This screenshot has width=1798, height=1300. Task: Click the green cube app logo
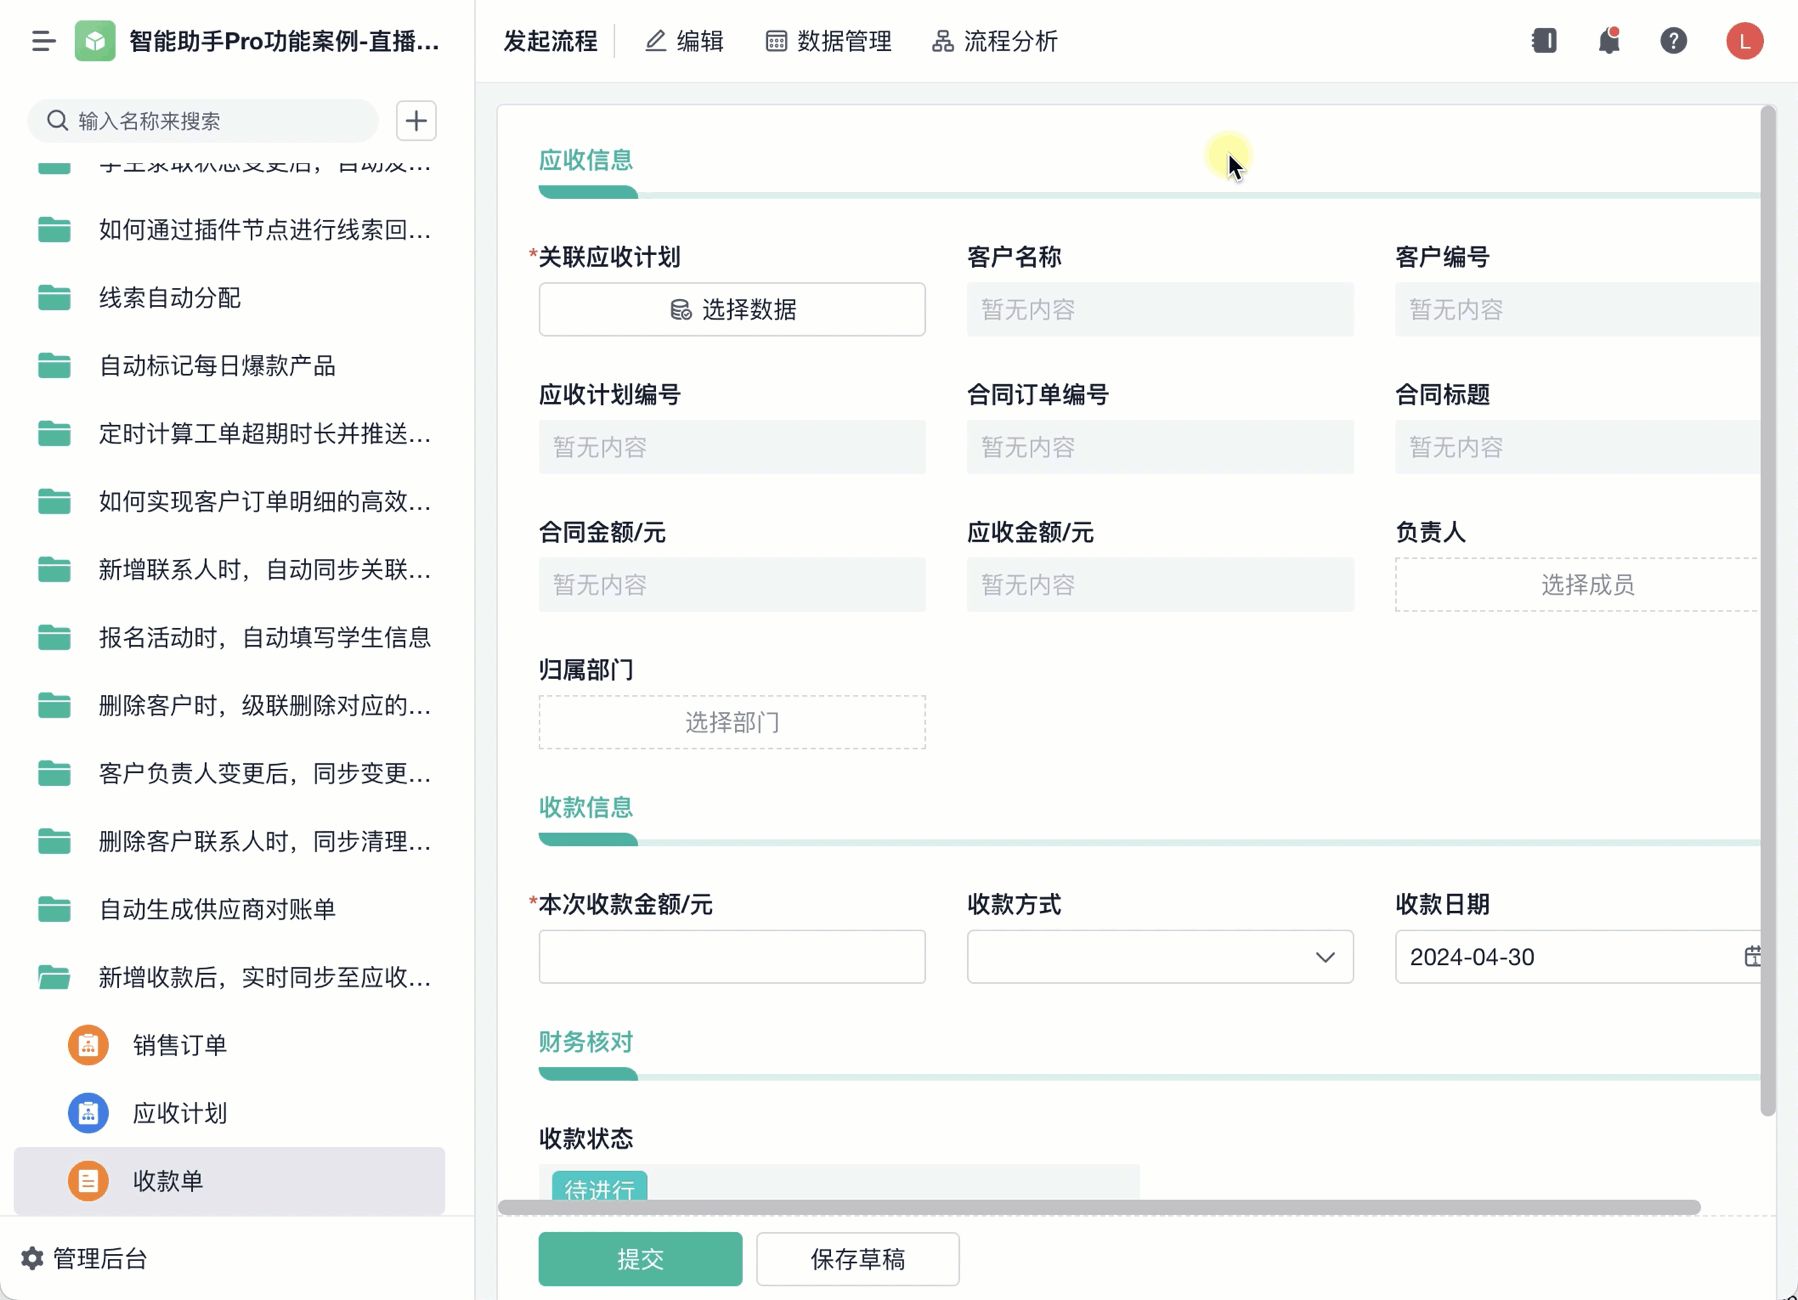pyautogui.click(x=95, y=41)
